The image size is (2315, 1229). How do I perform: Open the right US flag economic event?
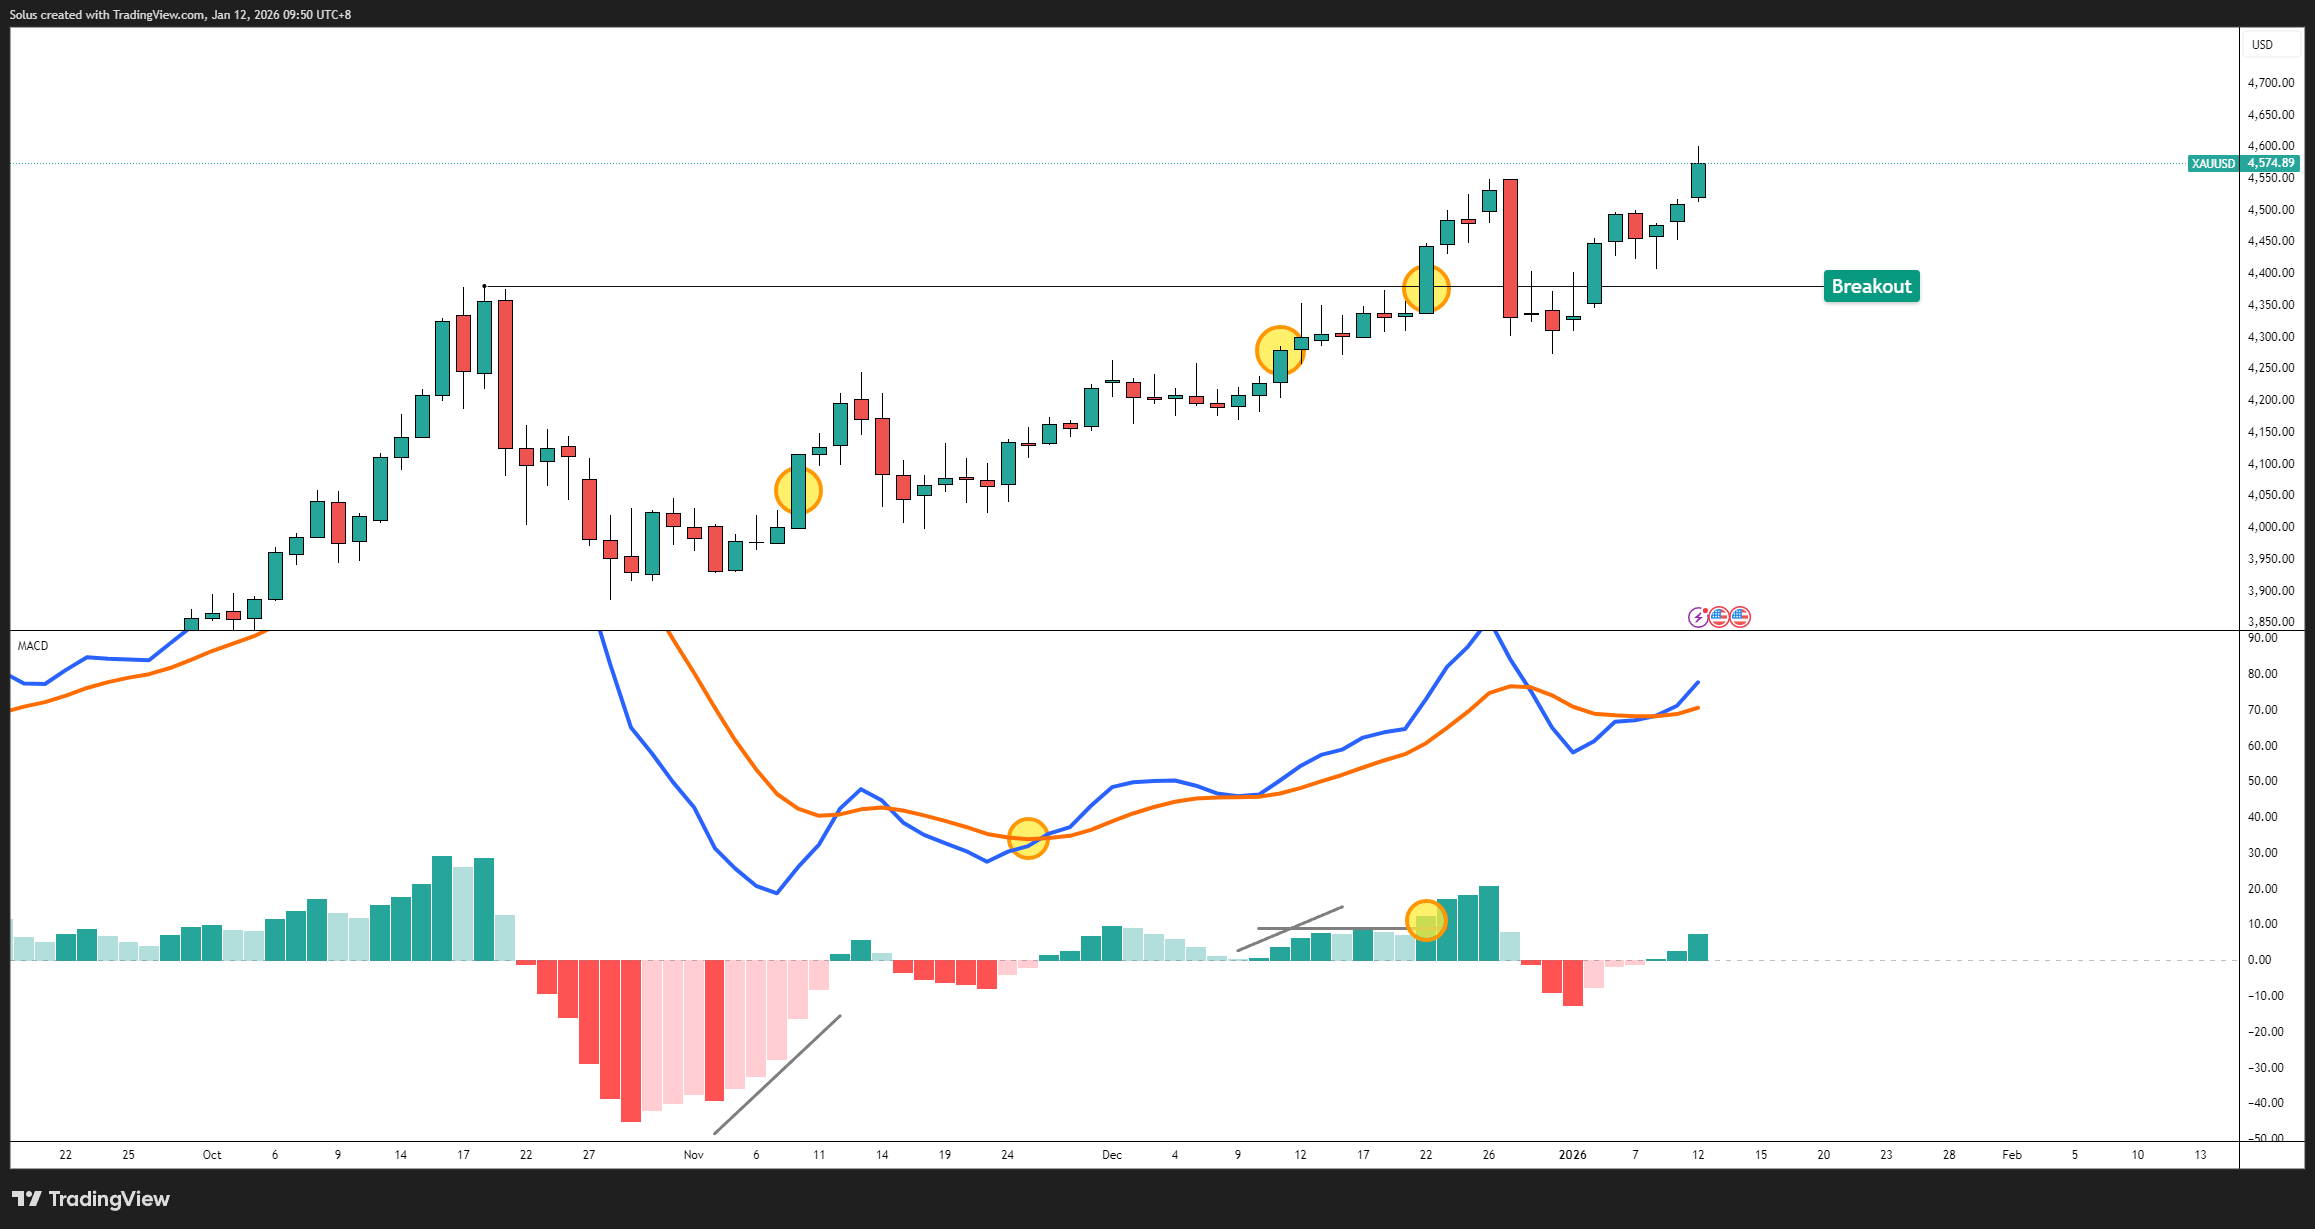pos(1740,617)
